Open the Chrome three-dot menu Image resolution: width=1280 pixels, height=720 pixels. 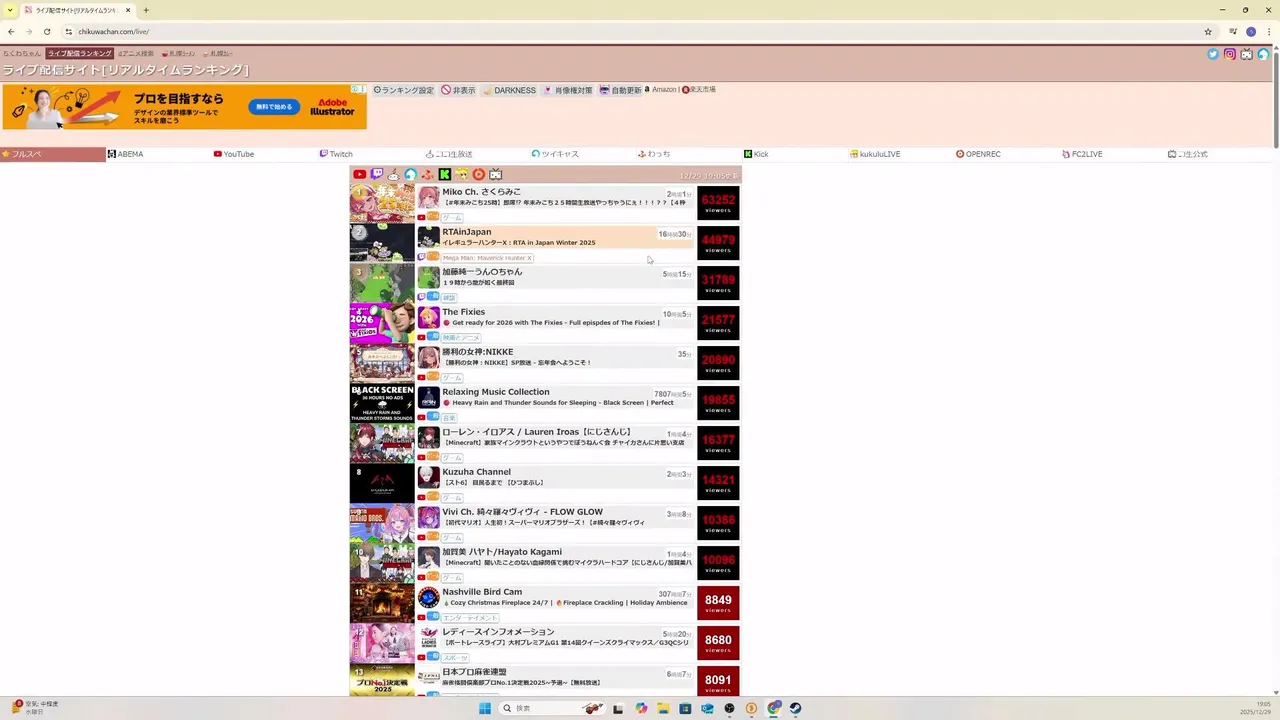[1268, 31]
